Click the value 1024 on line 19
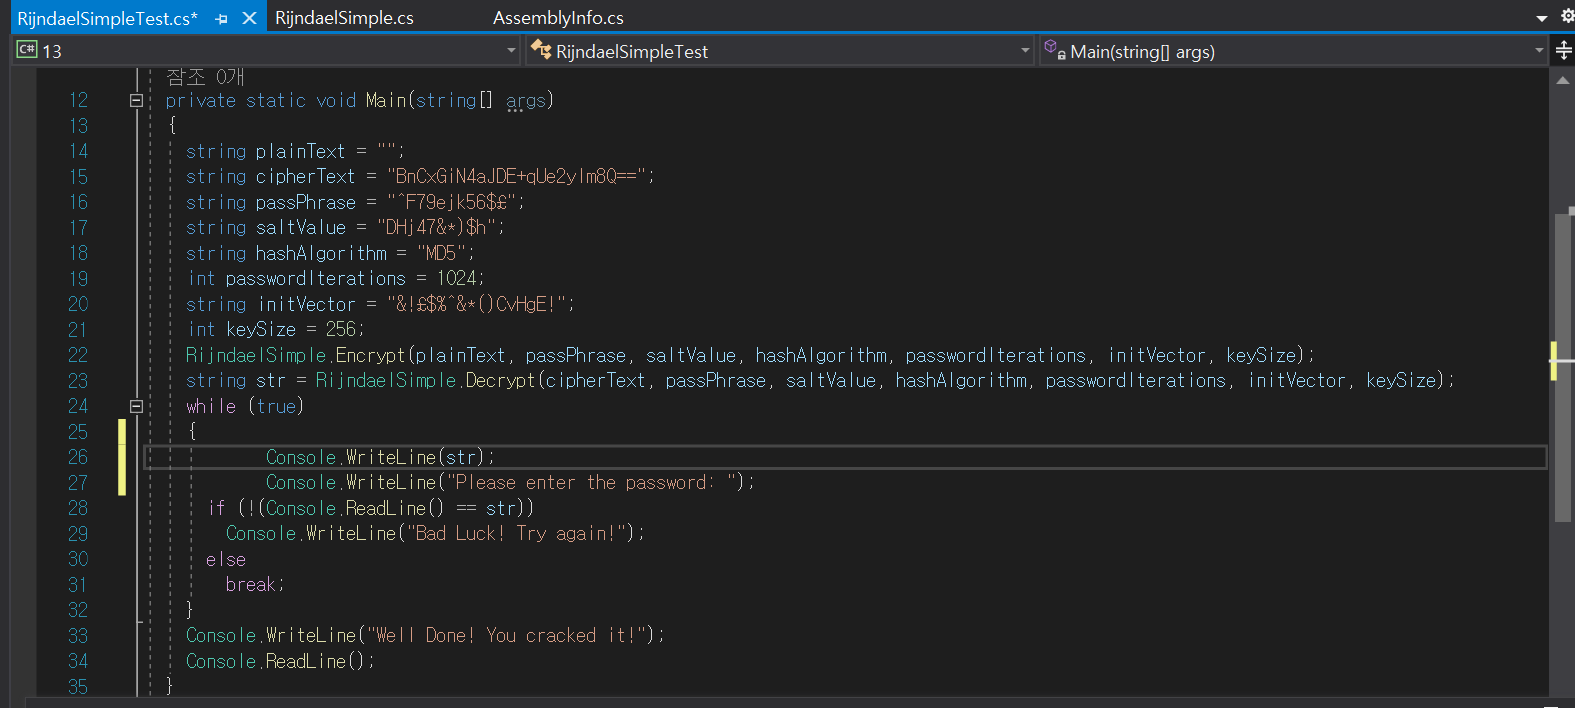This screenshot has width=1575, height=708. pos(456,278)
